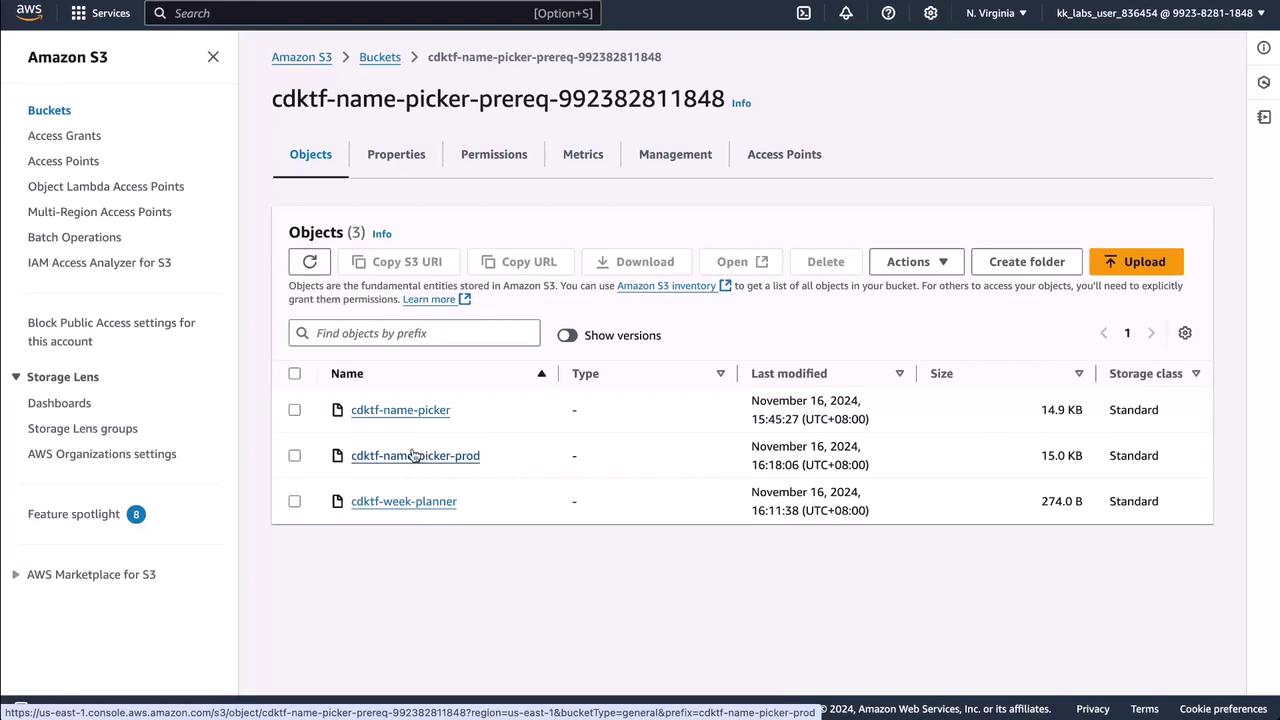
Task: Sort by Name column arrow
Action: click(542, 374)
